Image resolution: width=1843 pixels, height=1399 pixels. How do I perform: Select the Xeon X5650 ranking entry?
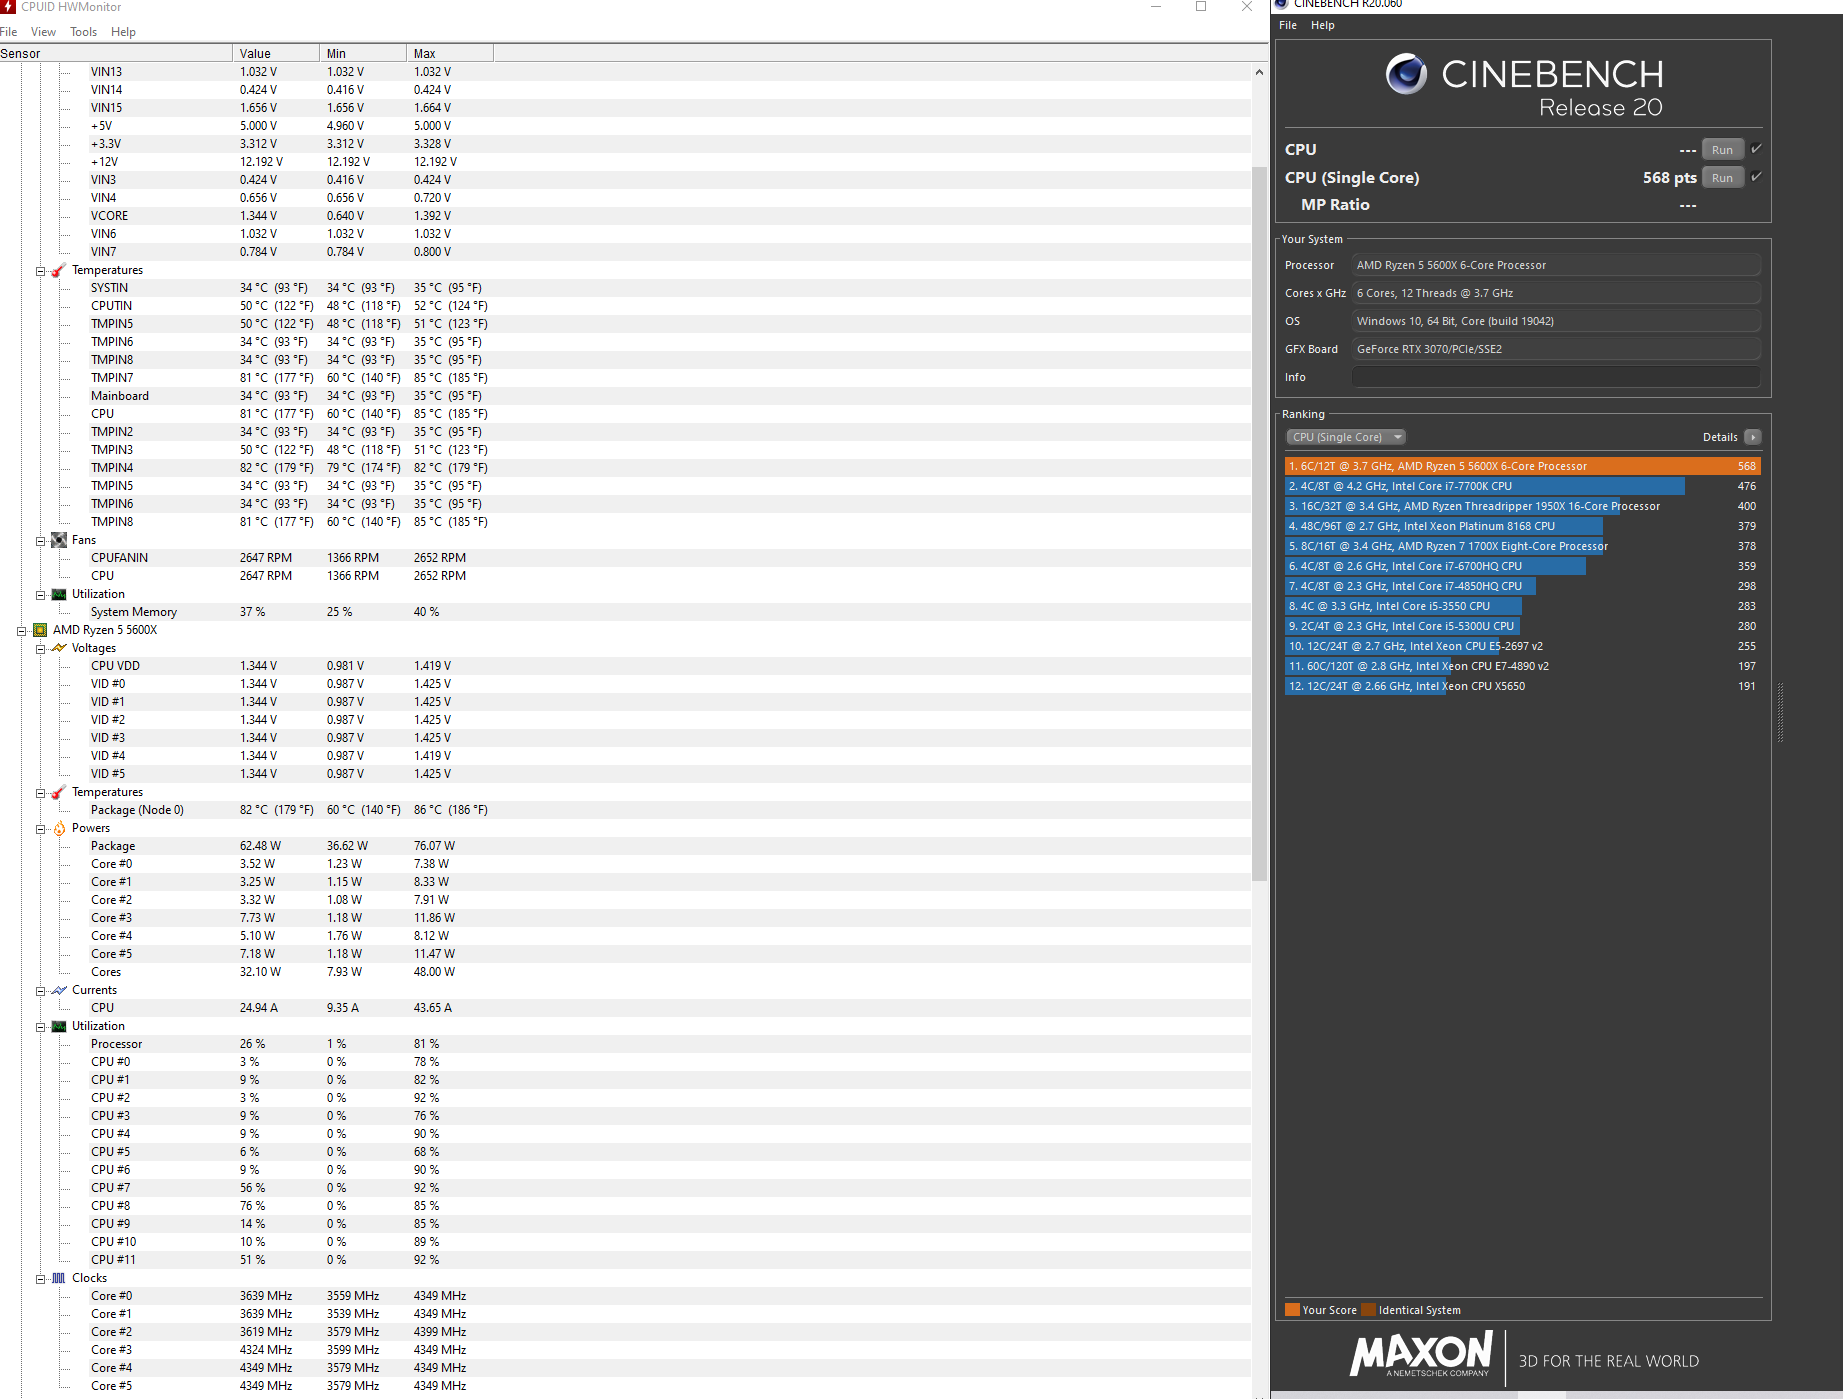[1522, 686]
